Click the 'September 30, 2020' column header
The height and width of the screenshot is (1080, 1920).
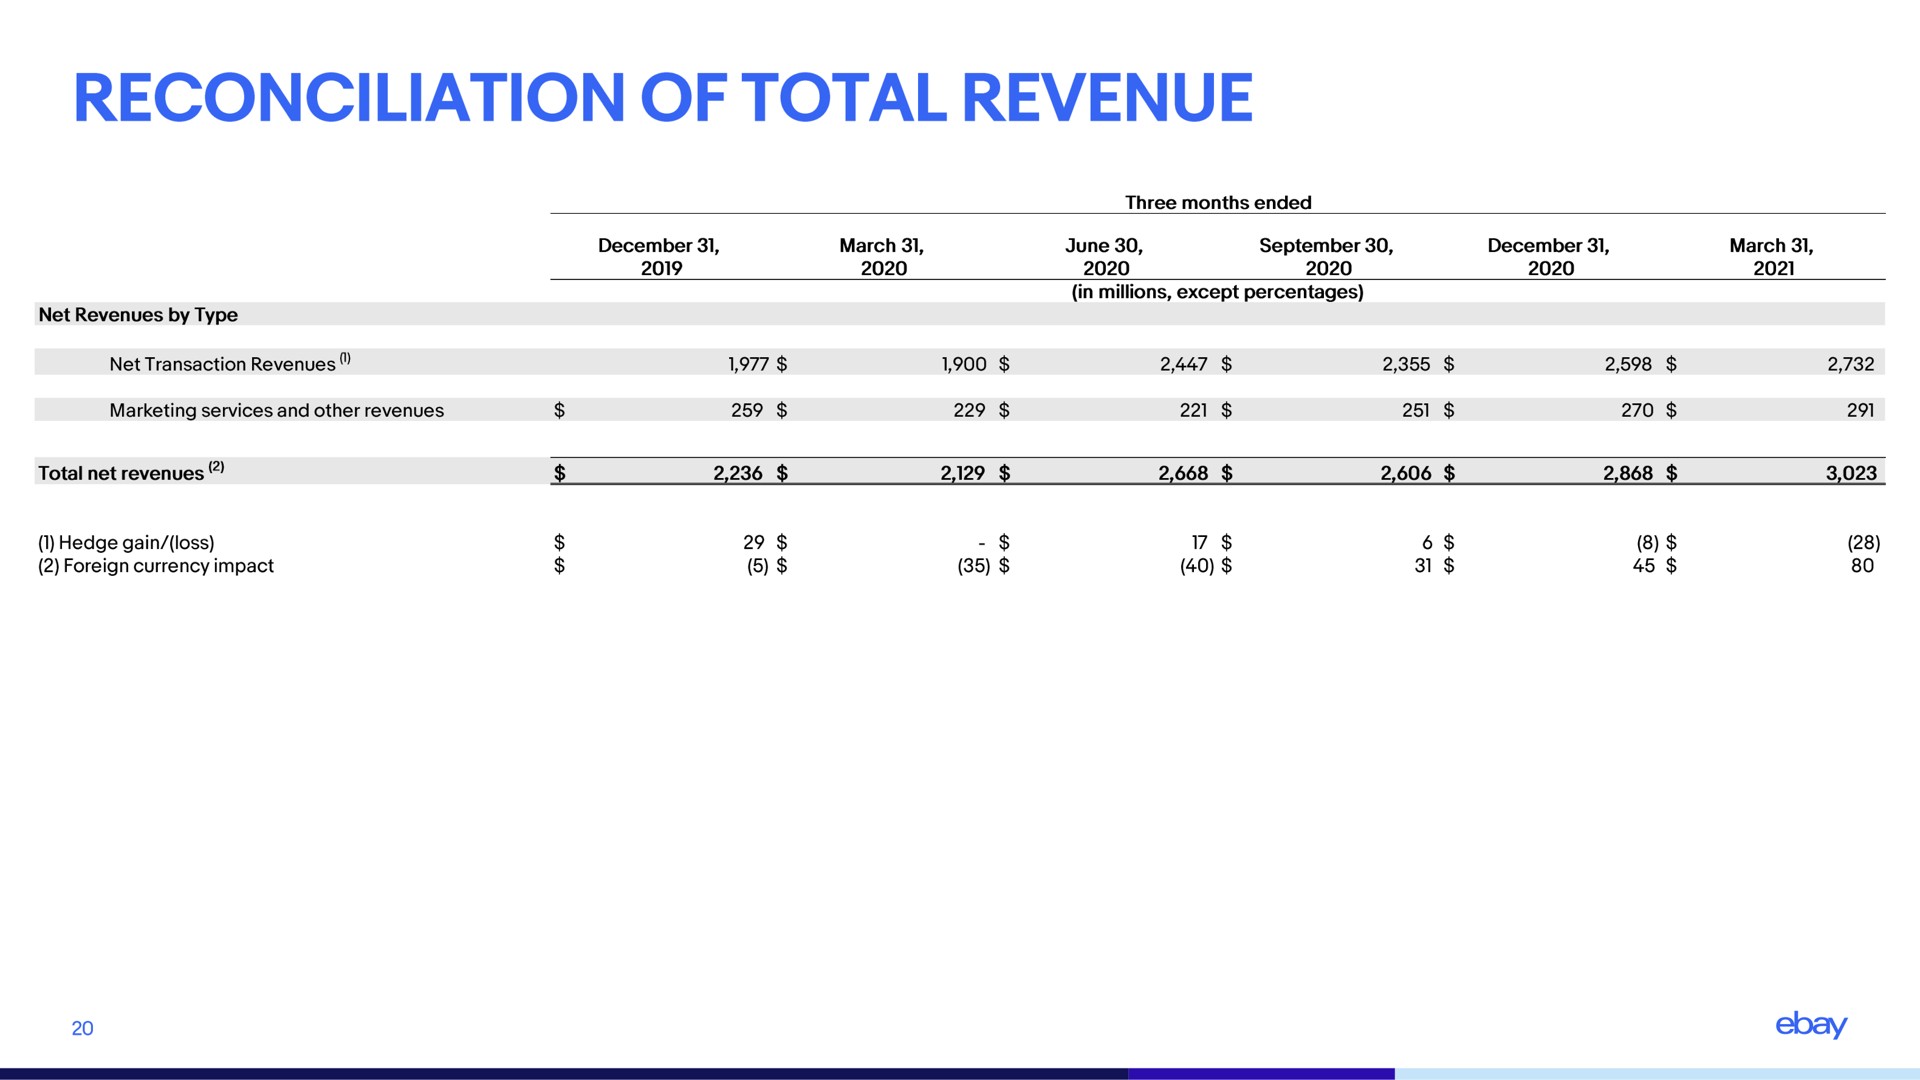(1327, 257)
